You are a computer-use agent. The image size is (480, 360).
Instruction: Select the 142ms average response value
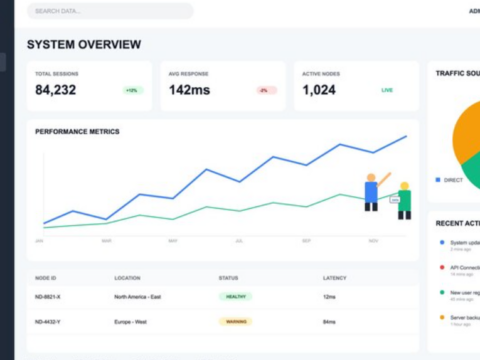point(189,90)
